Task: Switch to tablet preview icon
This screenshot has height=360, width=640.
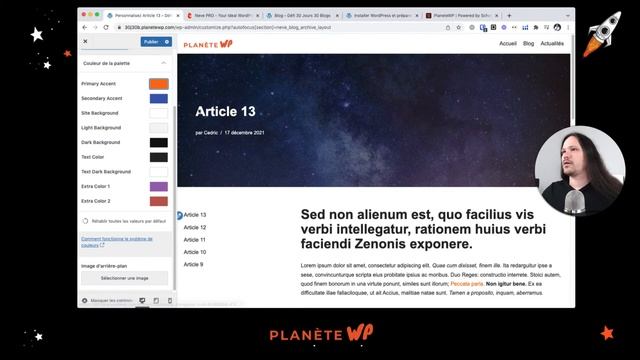Action: point(156,300)
